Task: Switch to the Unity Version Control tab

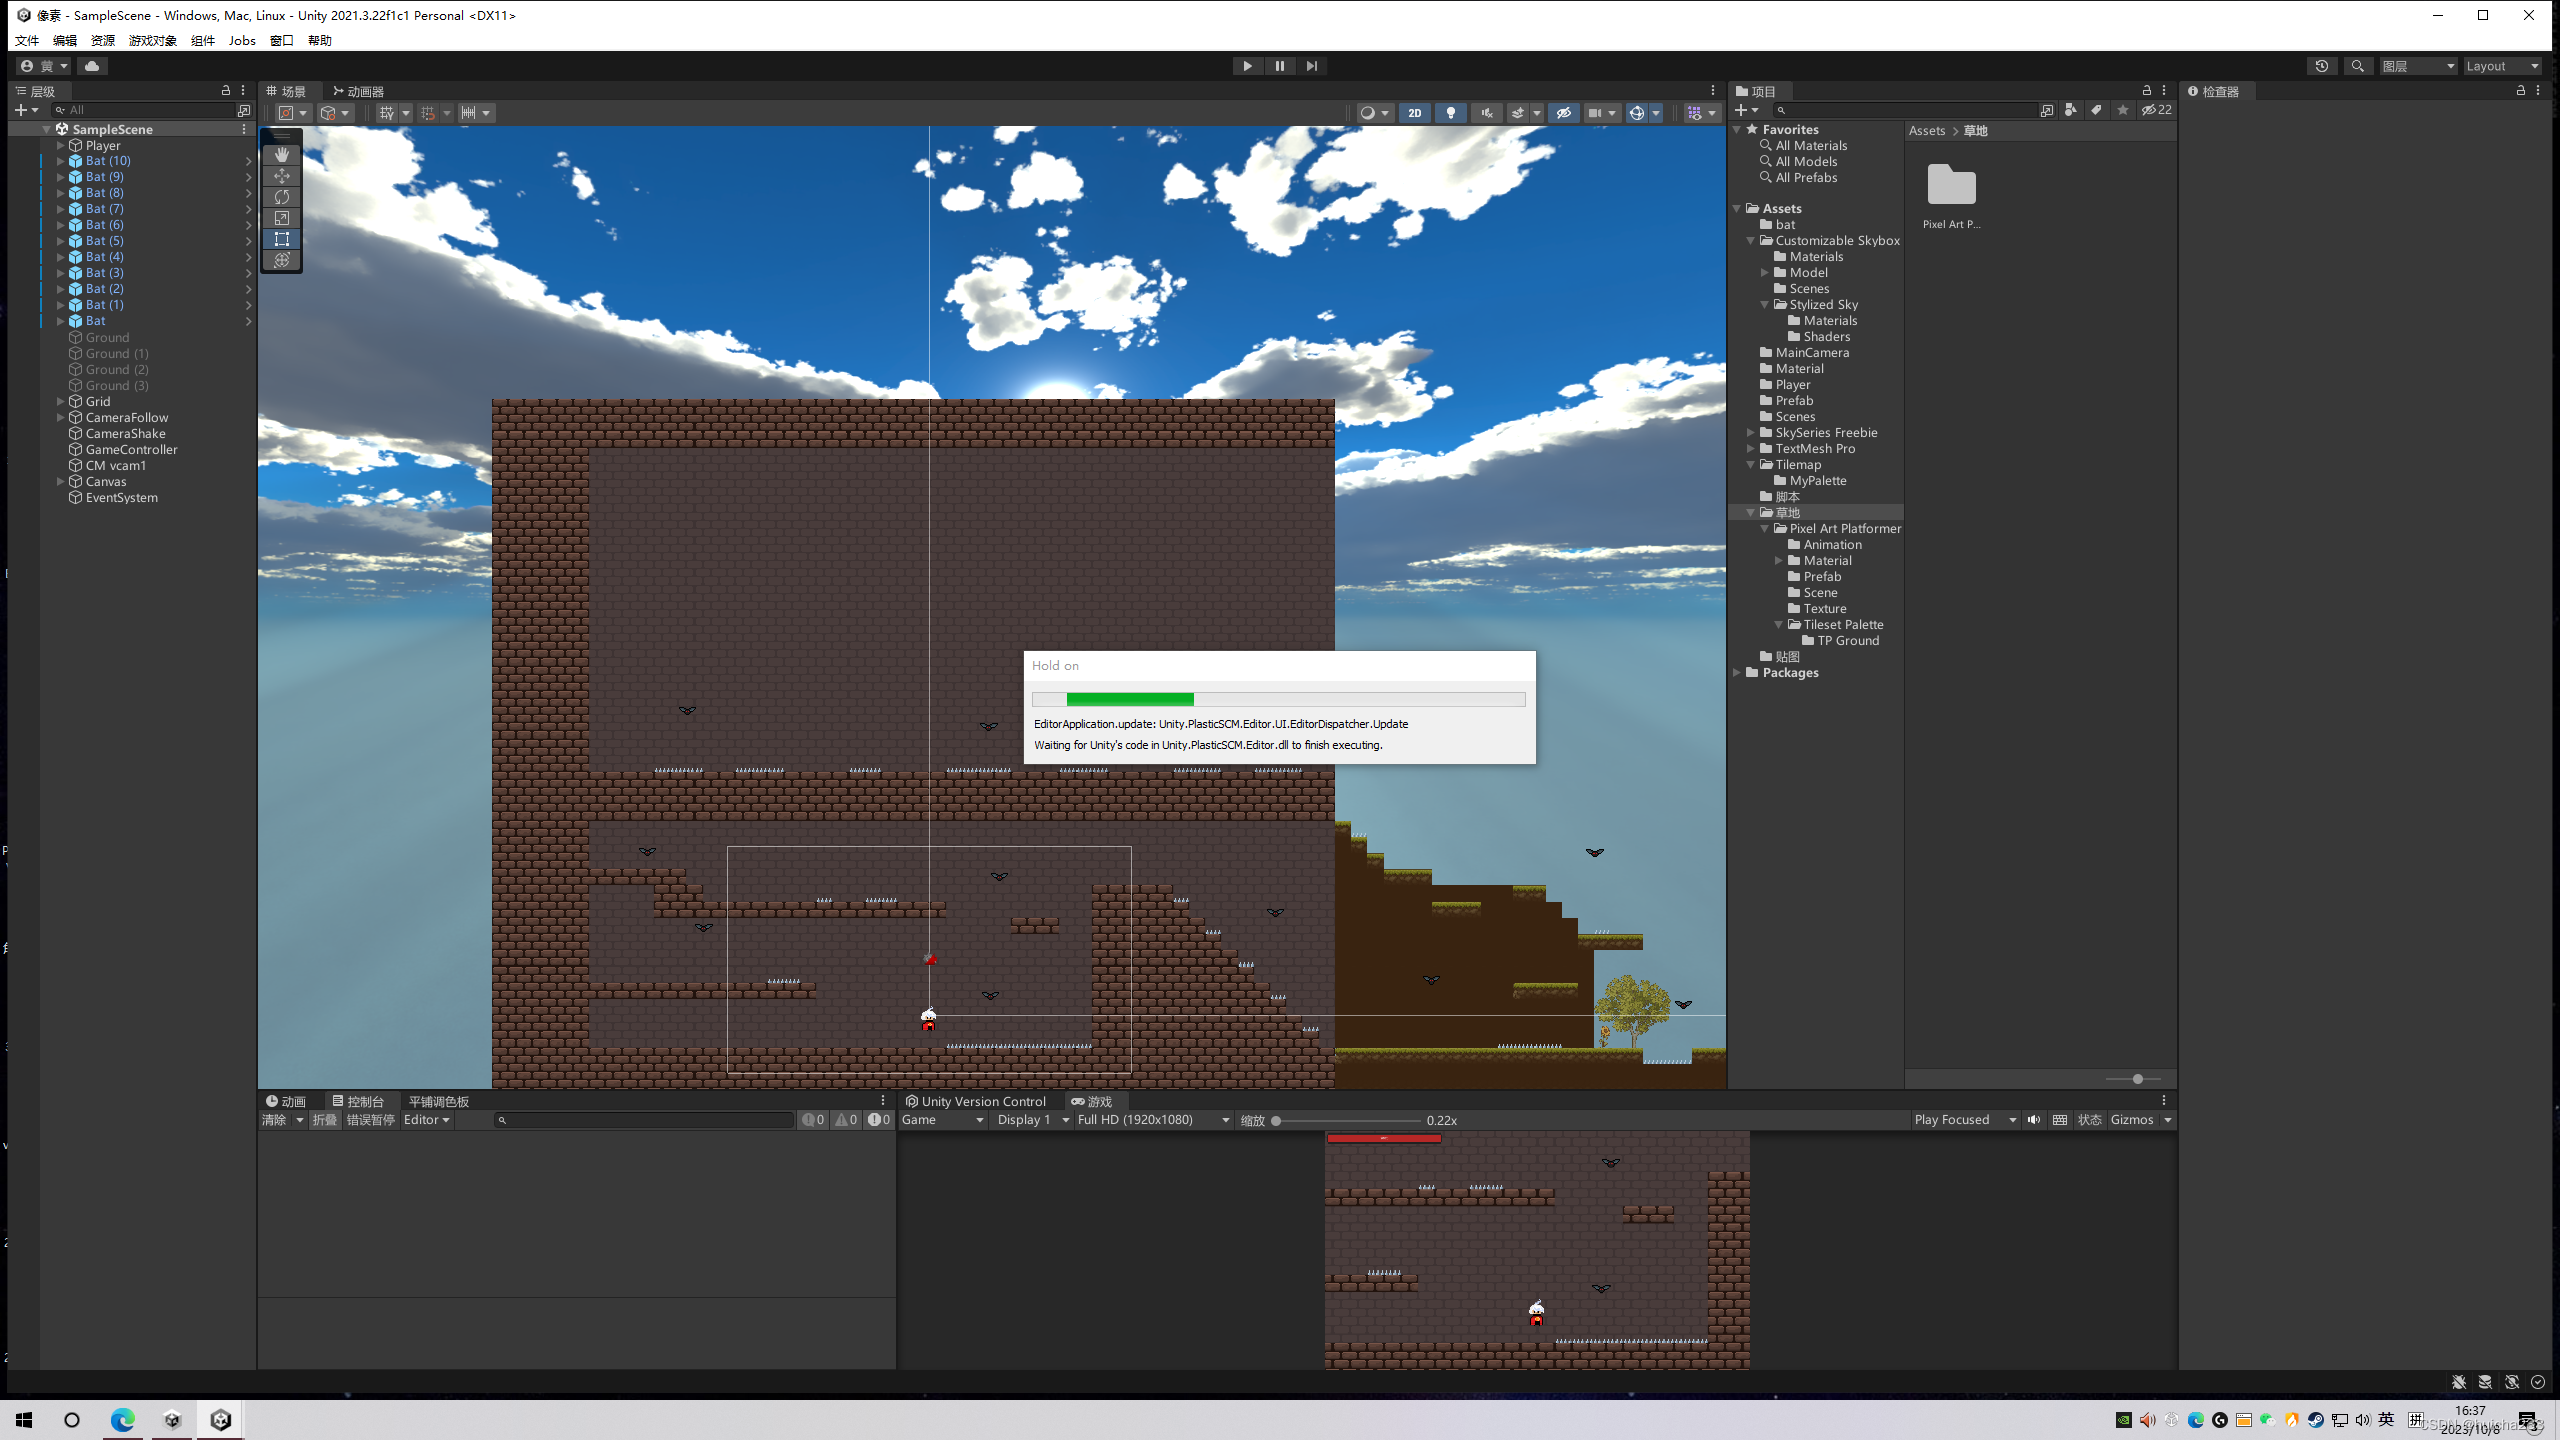Action: pos(976,1101)
